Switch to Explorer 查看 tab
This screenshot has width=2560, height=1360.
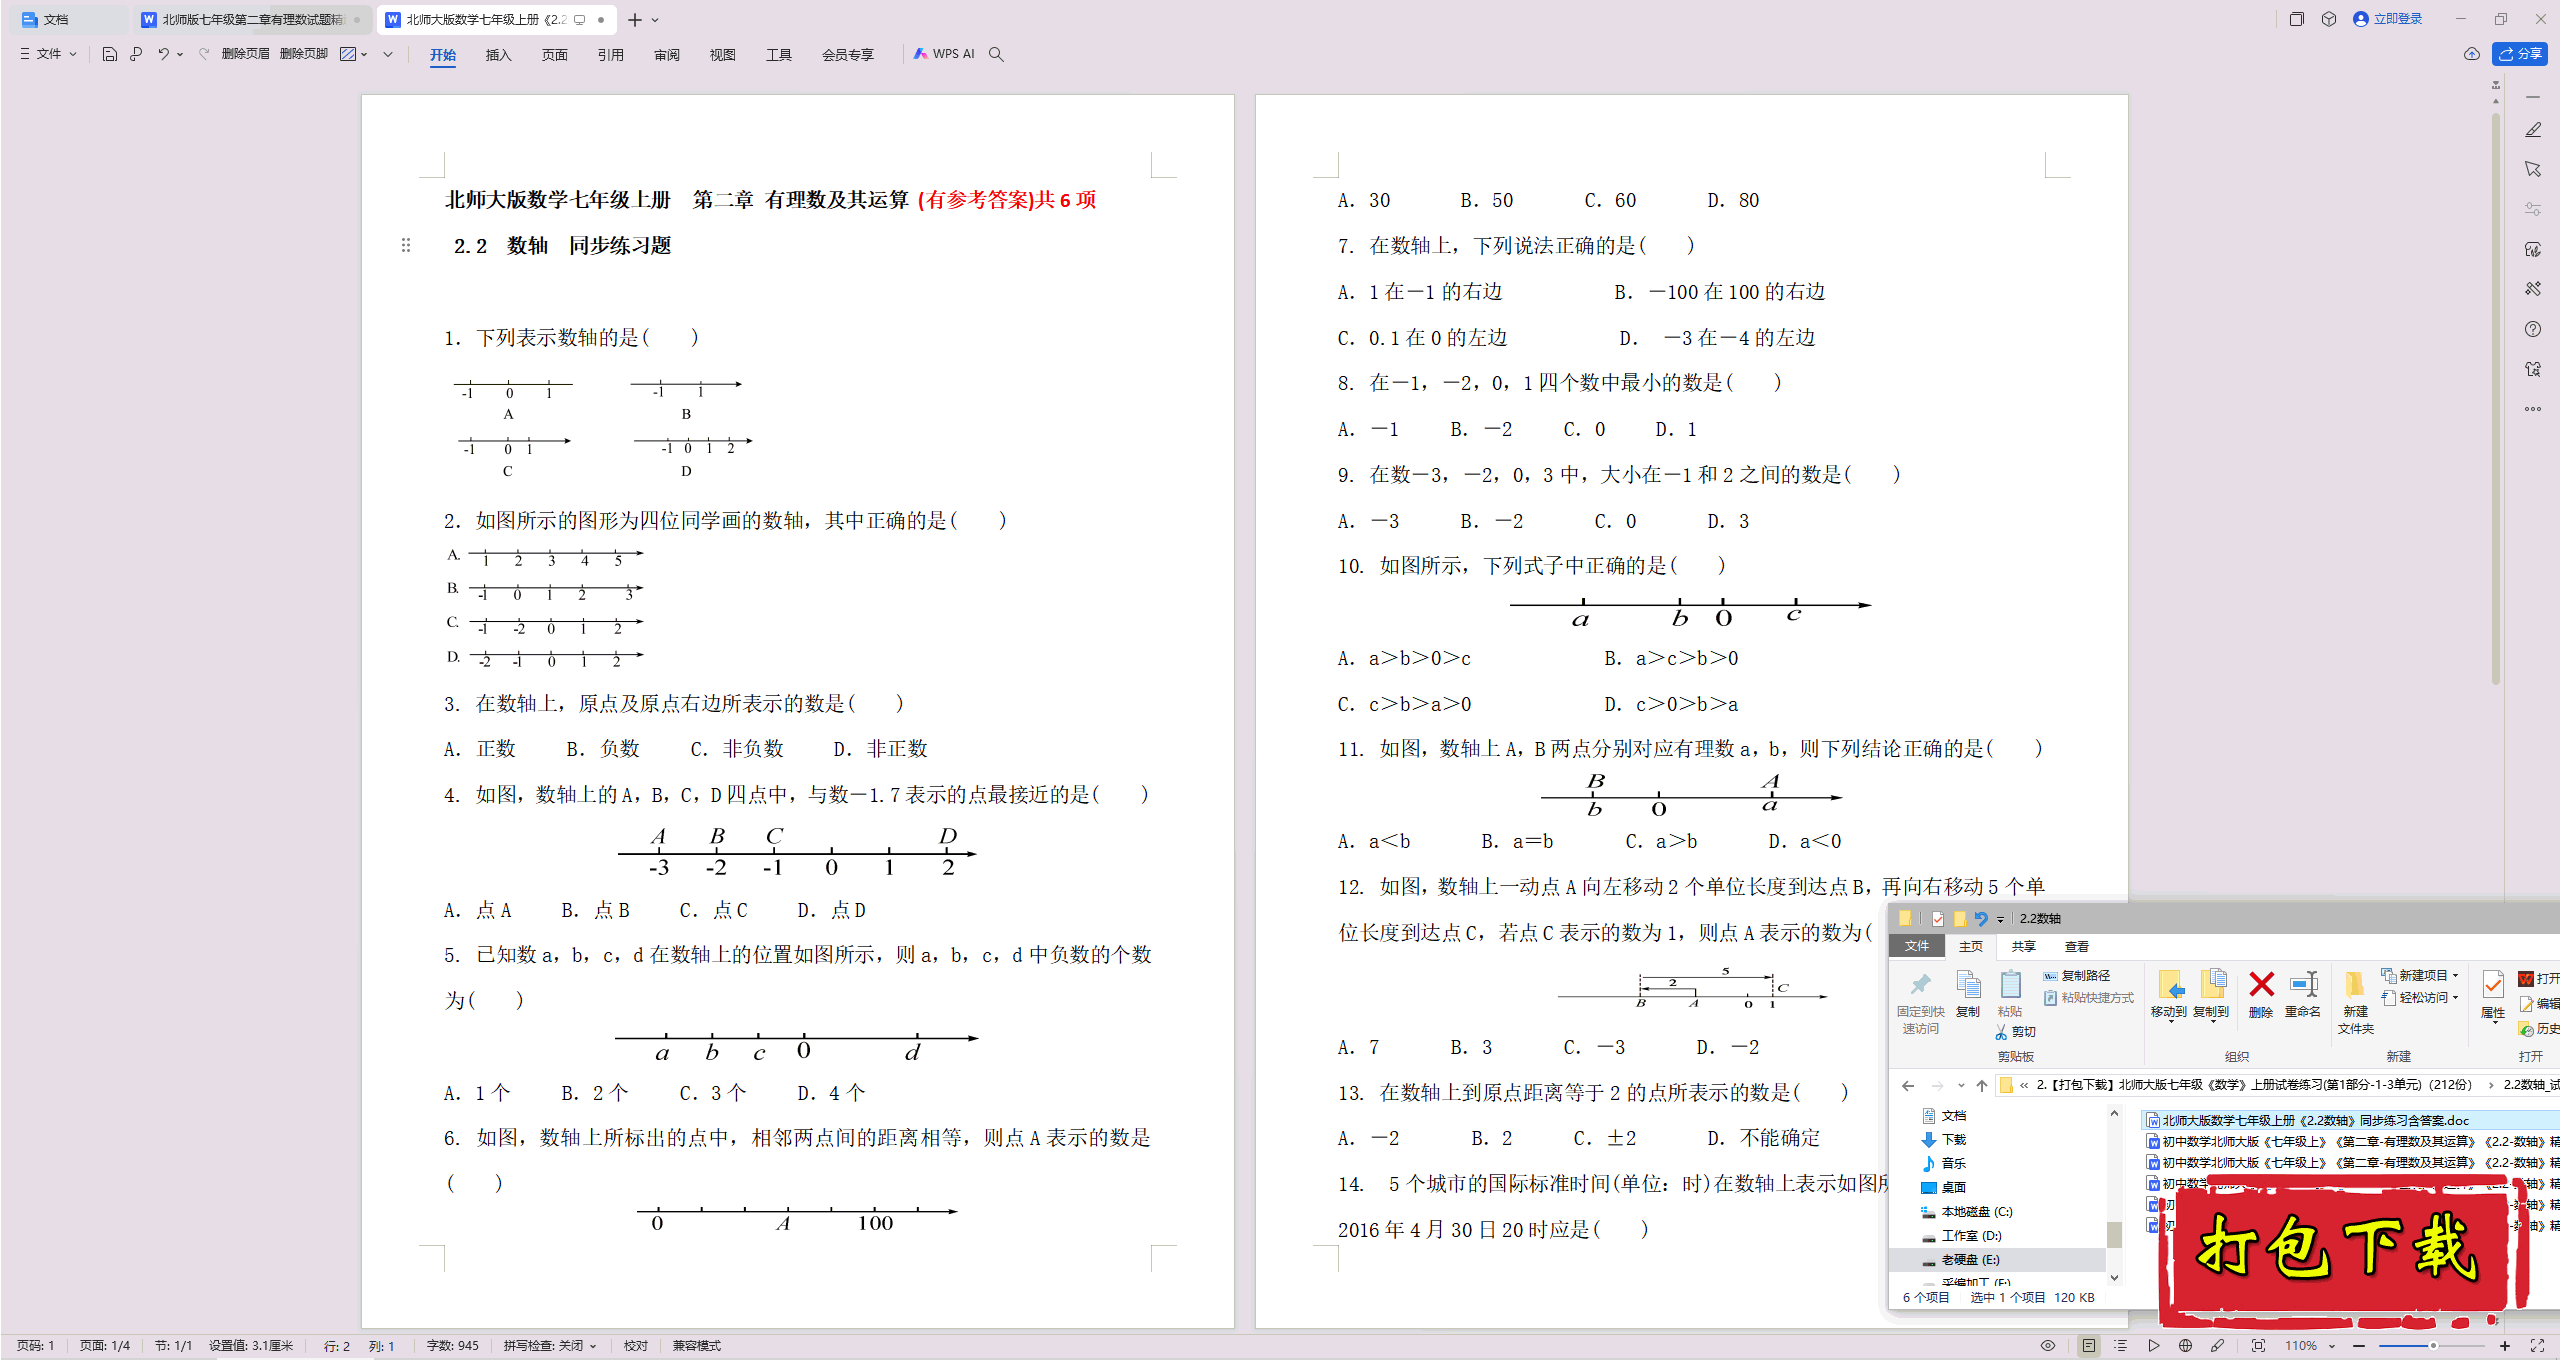tap(2076, 946)
